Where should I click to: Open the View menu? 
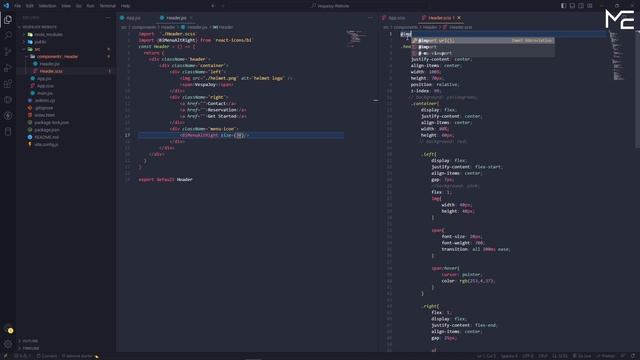click(x=66, y=6)
